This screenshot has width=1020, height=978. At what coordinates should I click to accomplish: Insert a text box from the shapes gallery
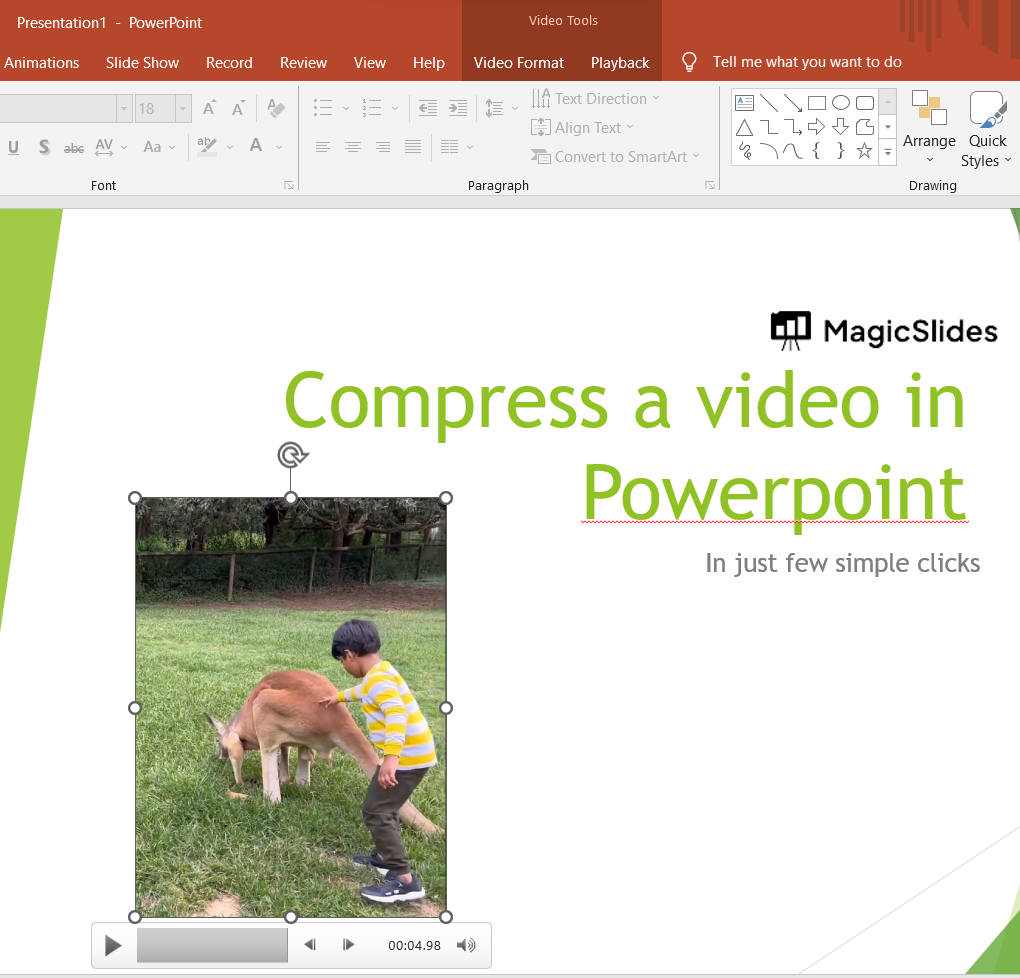(744, 103)
